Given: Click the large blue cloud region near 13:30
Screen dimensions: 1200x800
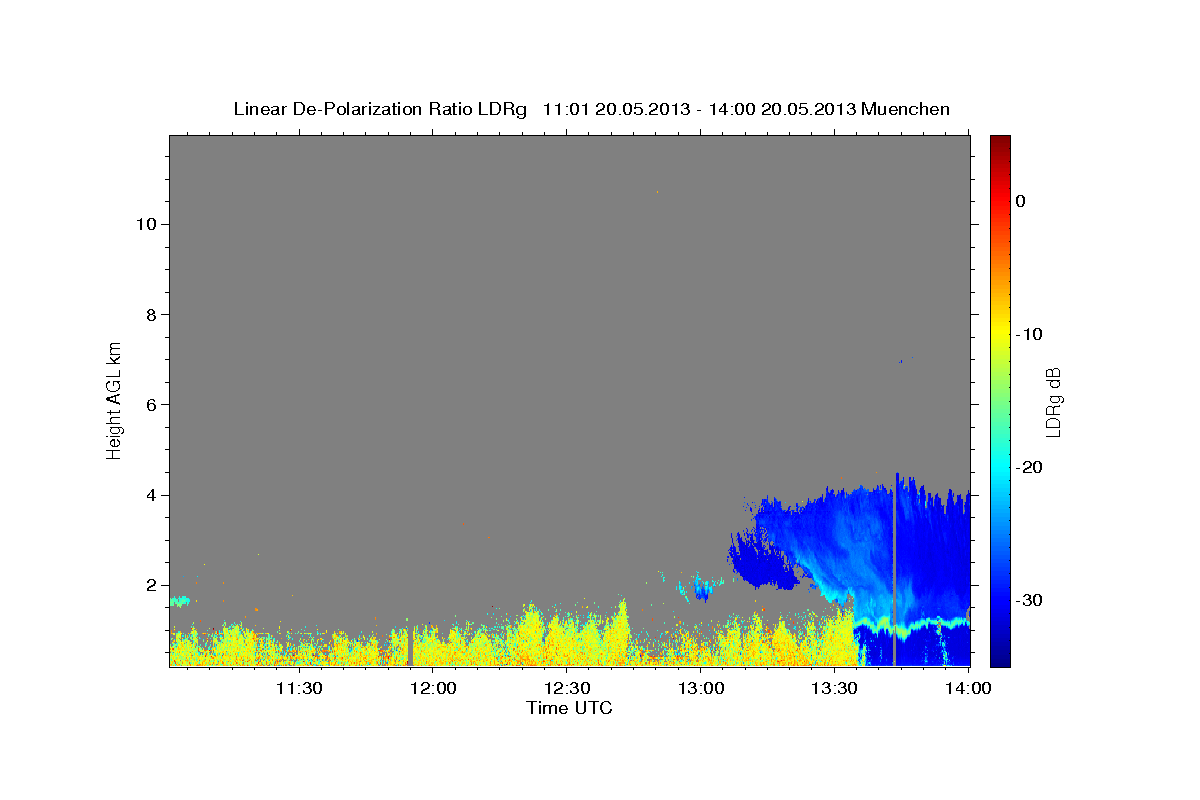Looking at the screenshot, I should click(x=850, y=545).
